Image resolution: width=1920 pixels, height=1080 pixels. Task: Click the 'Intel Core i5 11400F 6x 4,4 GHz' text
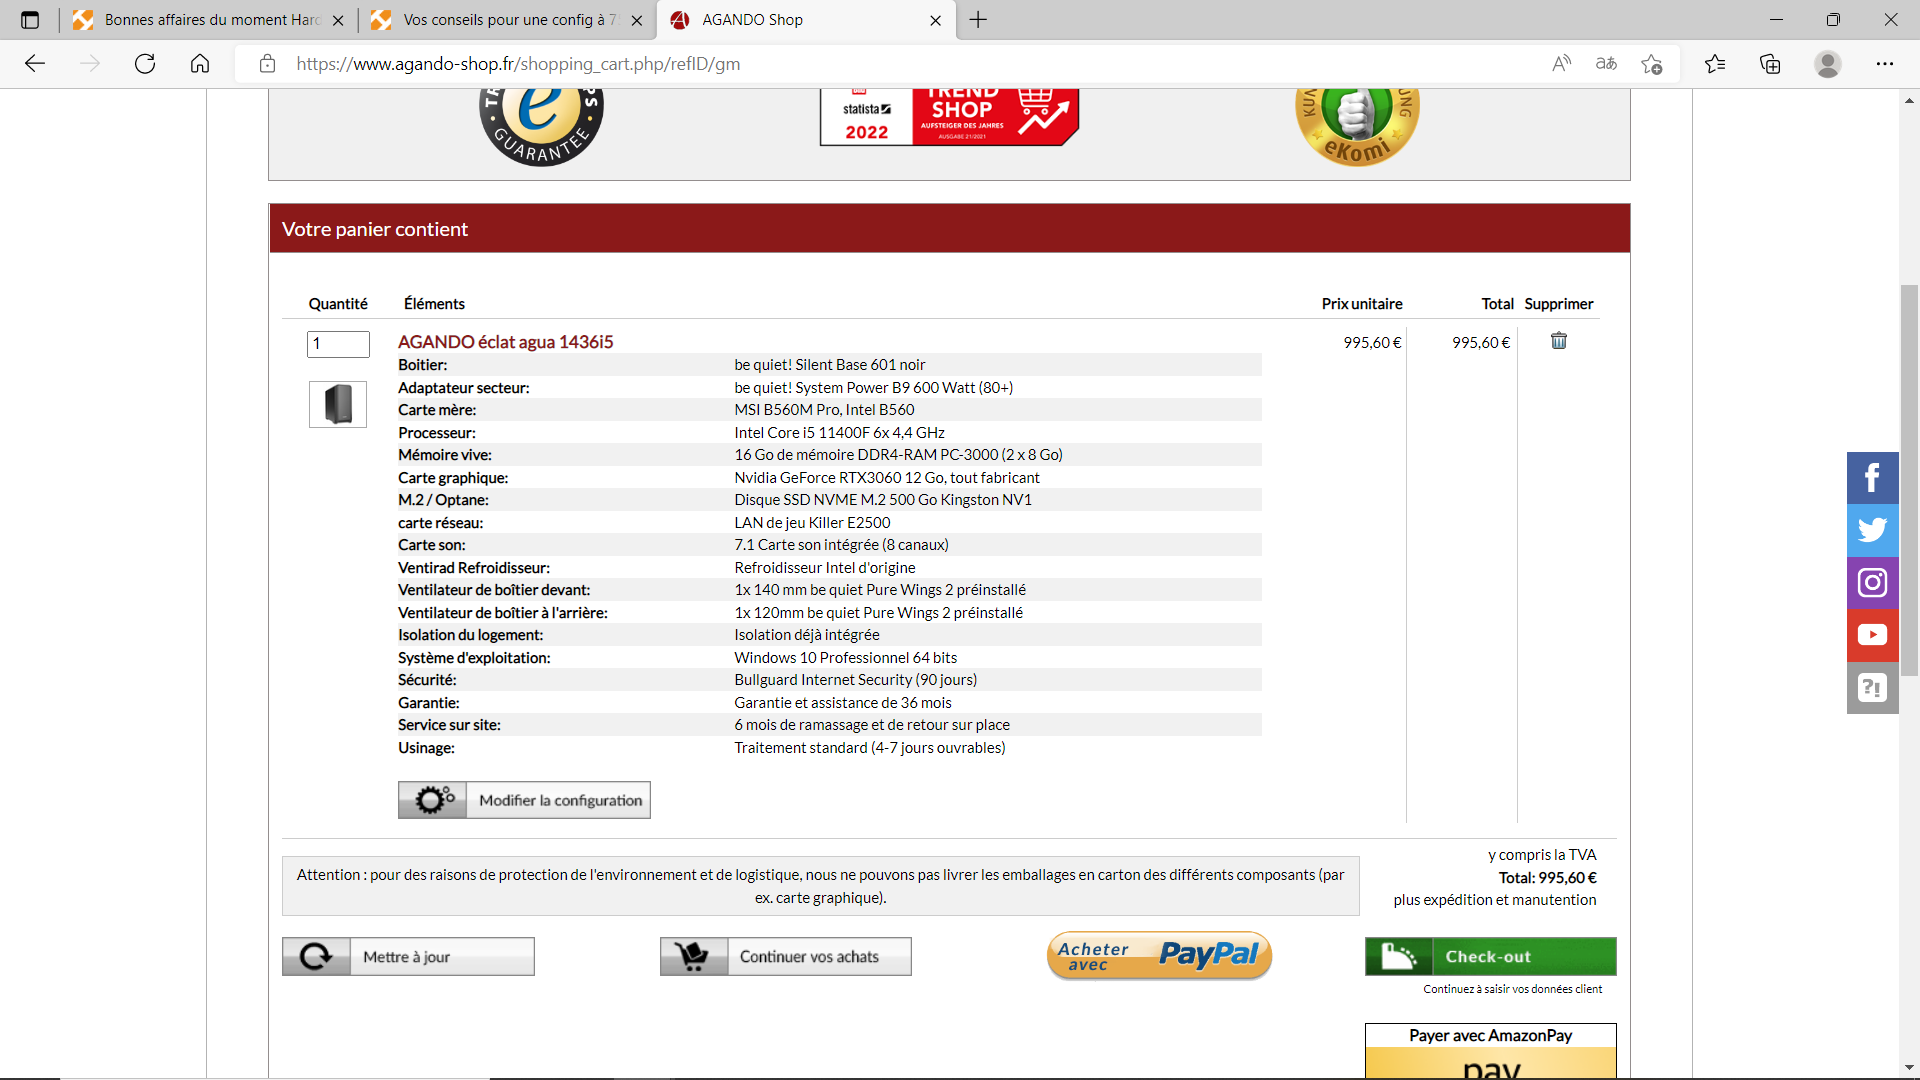(839, 433)
